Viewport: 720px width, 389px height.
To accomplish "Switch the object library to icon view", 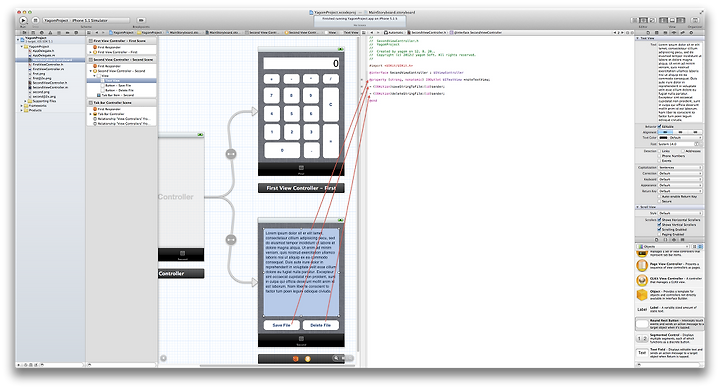I will tap(694, 247).
